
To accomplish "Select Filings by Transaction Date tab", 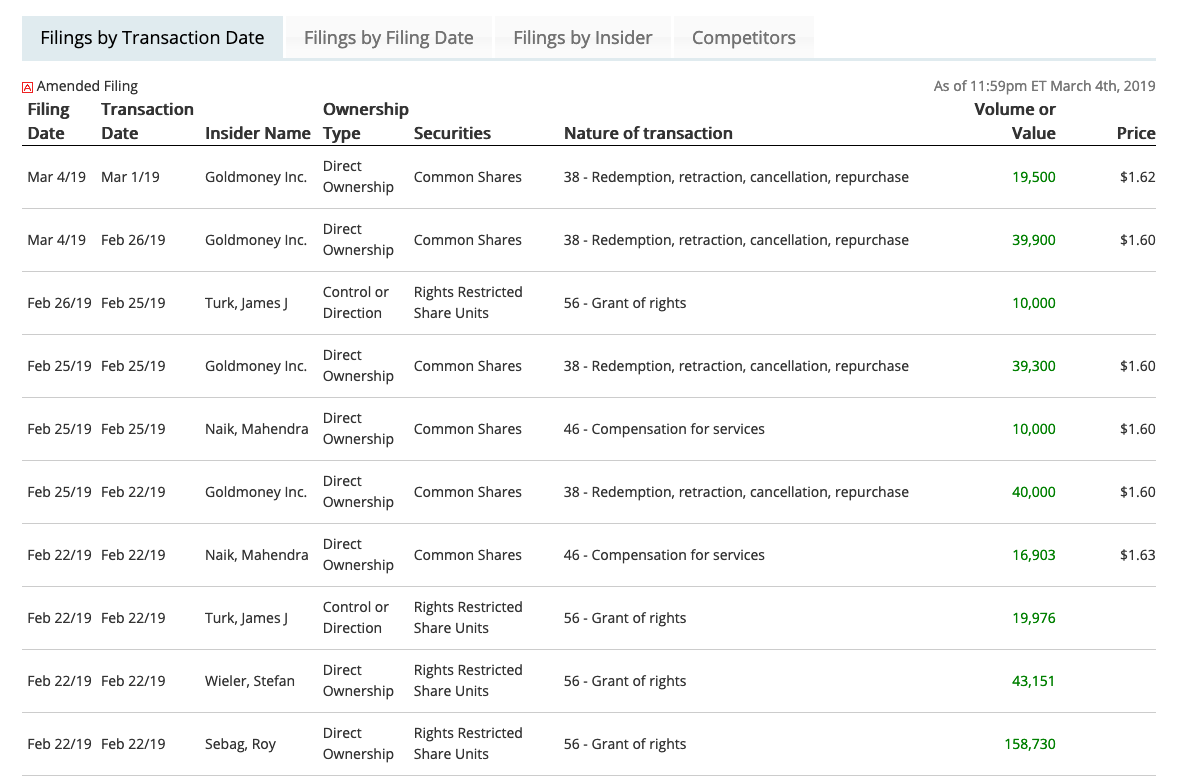I will 152,38.
